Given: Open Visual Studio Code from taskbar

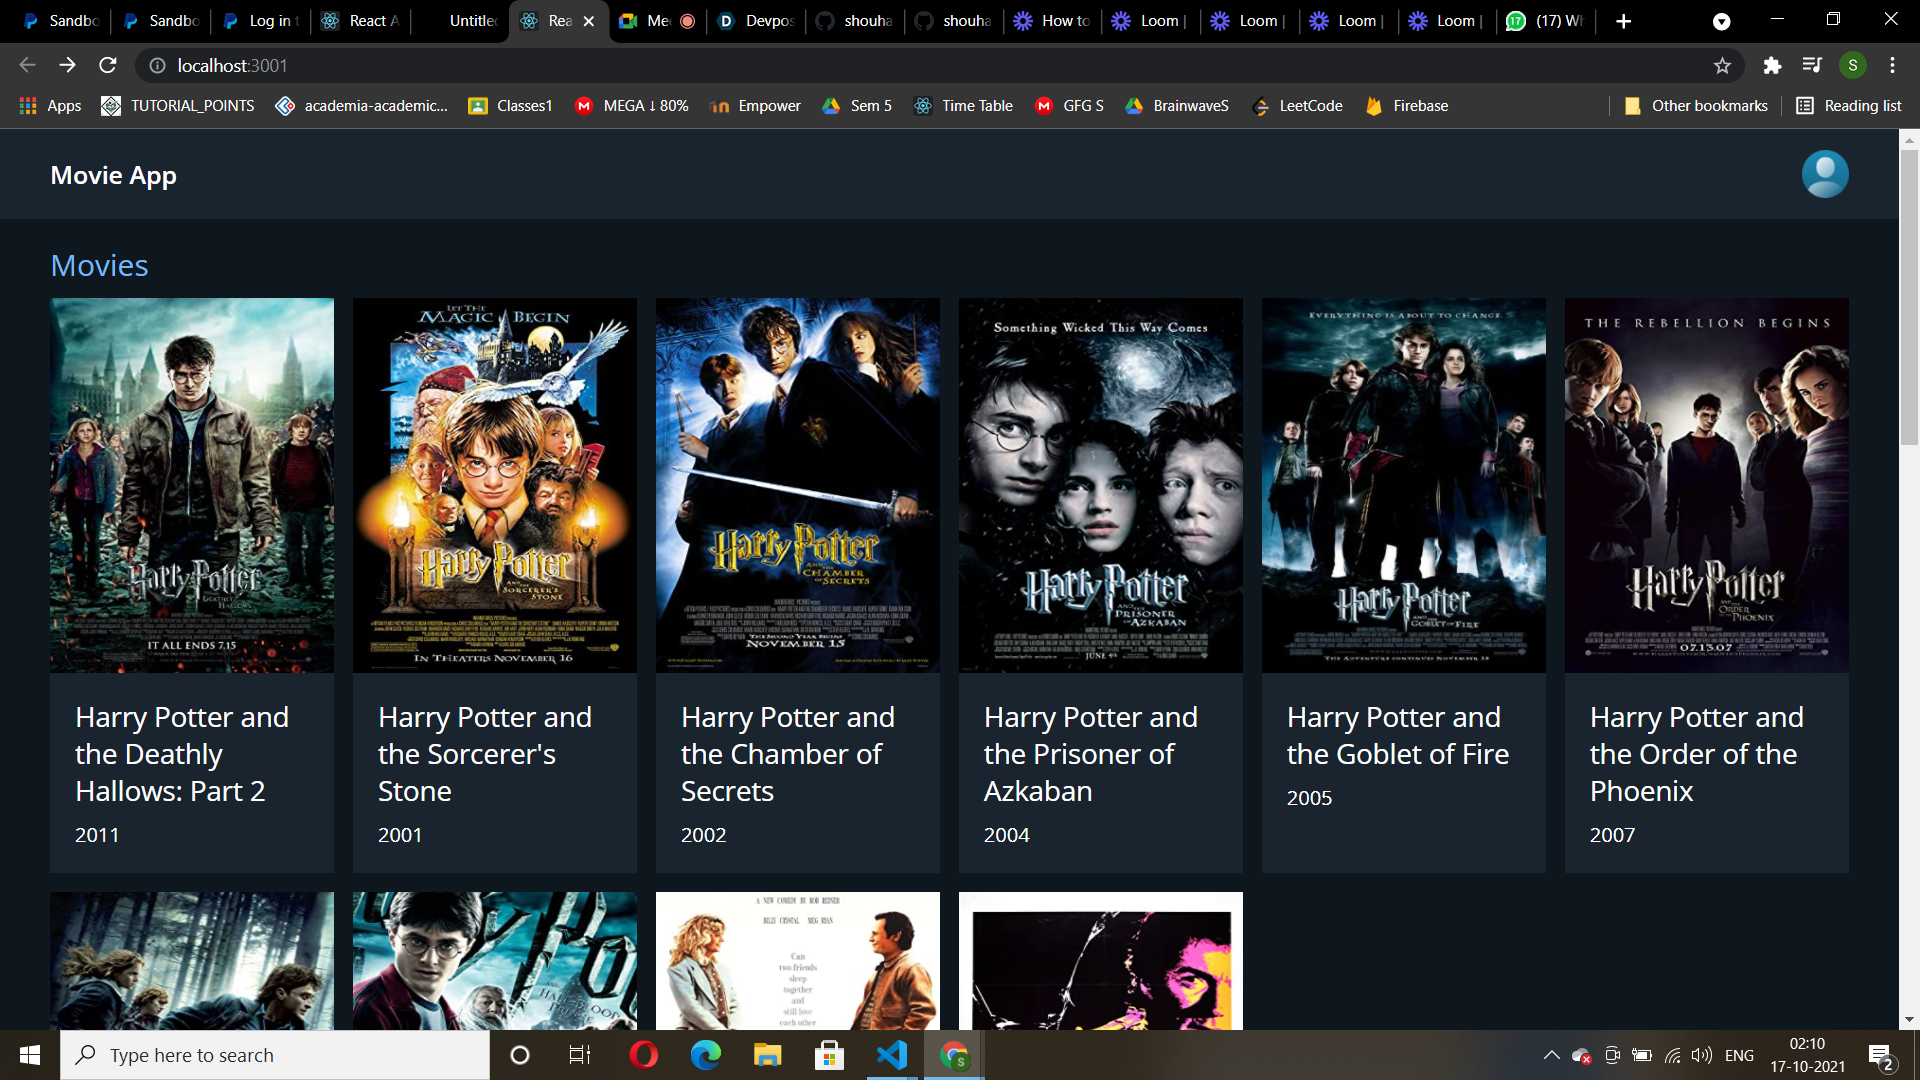Looking at the screenshot, I should tap(891, 1055).
